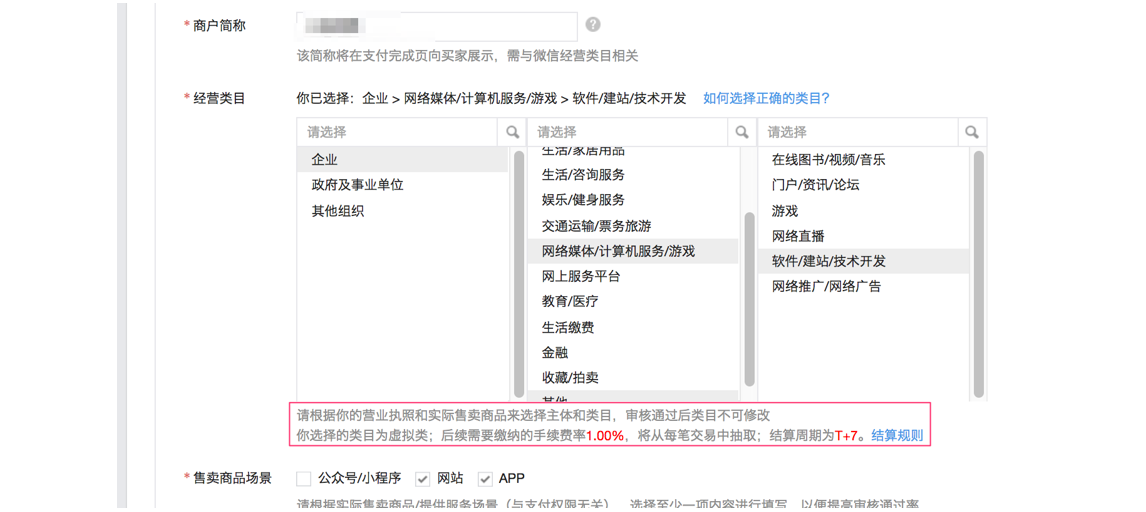Screen dimensions: 1146x512
Task: Click the search icon in the third category column
Action: (972, 132)
